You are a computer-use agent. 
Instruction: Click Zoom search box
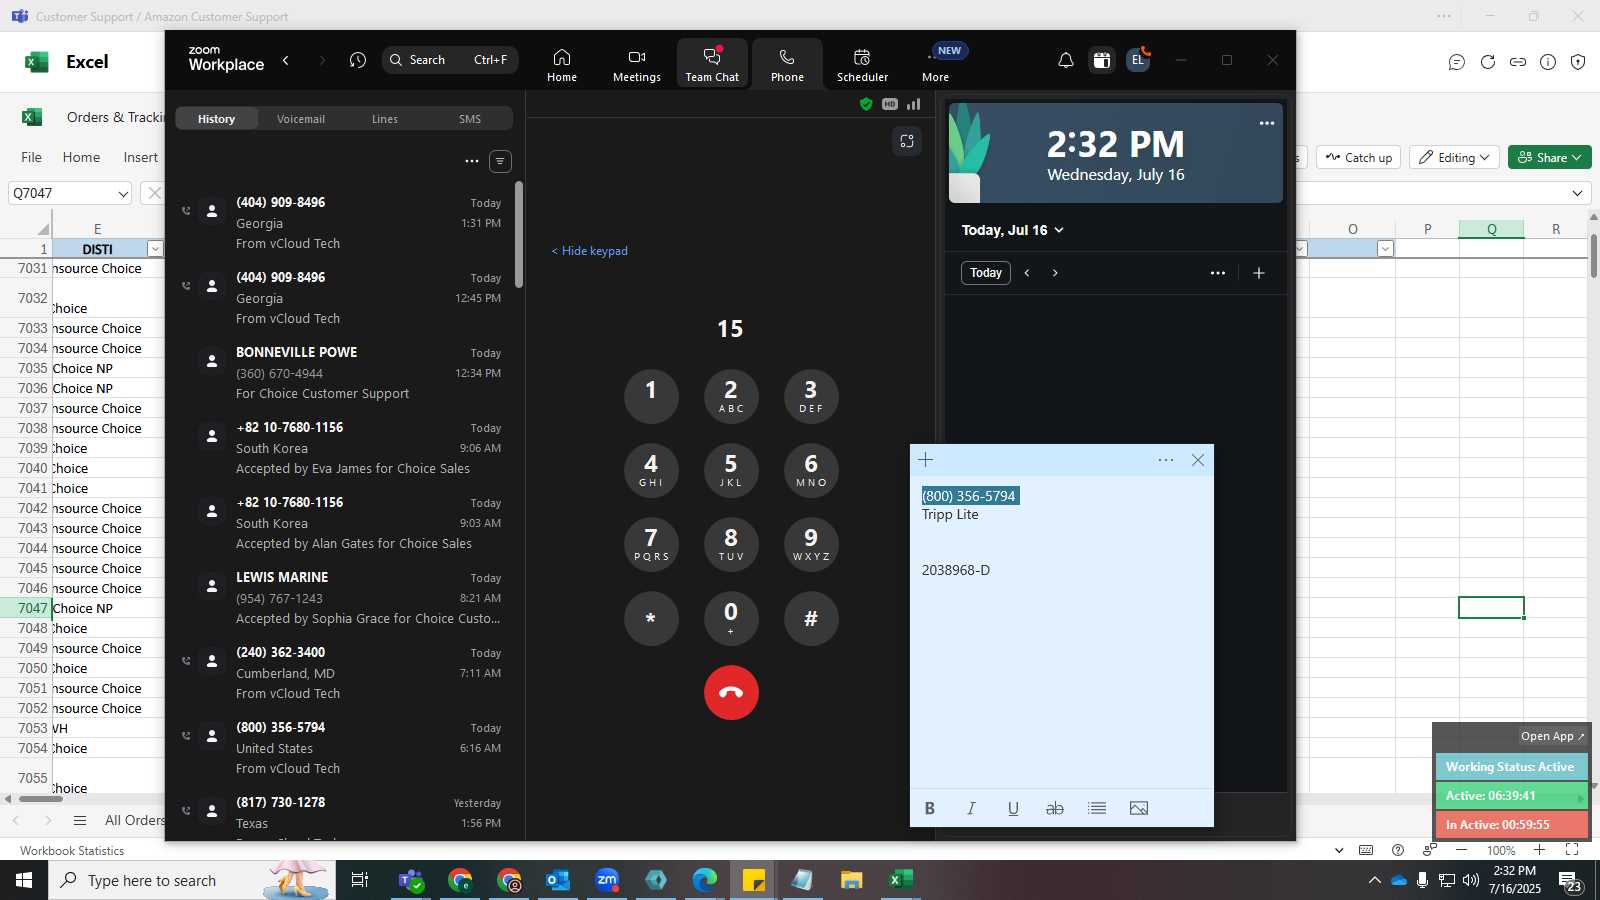point(450,60)
